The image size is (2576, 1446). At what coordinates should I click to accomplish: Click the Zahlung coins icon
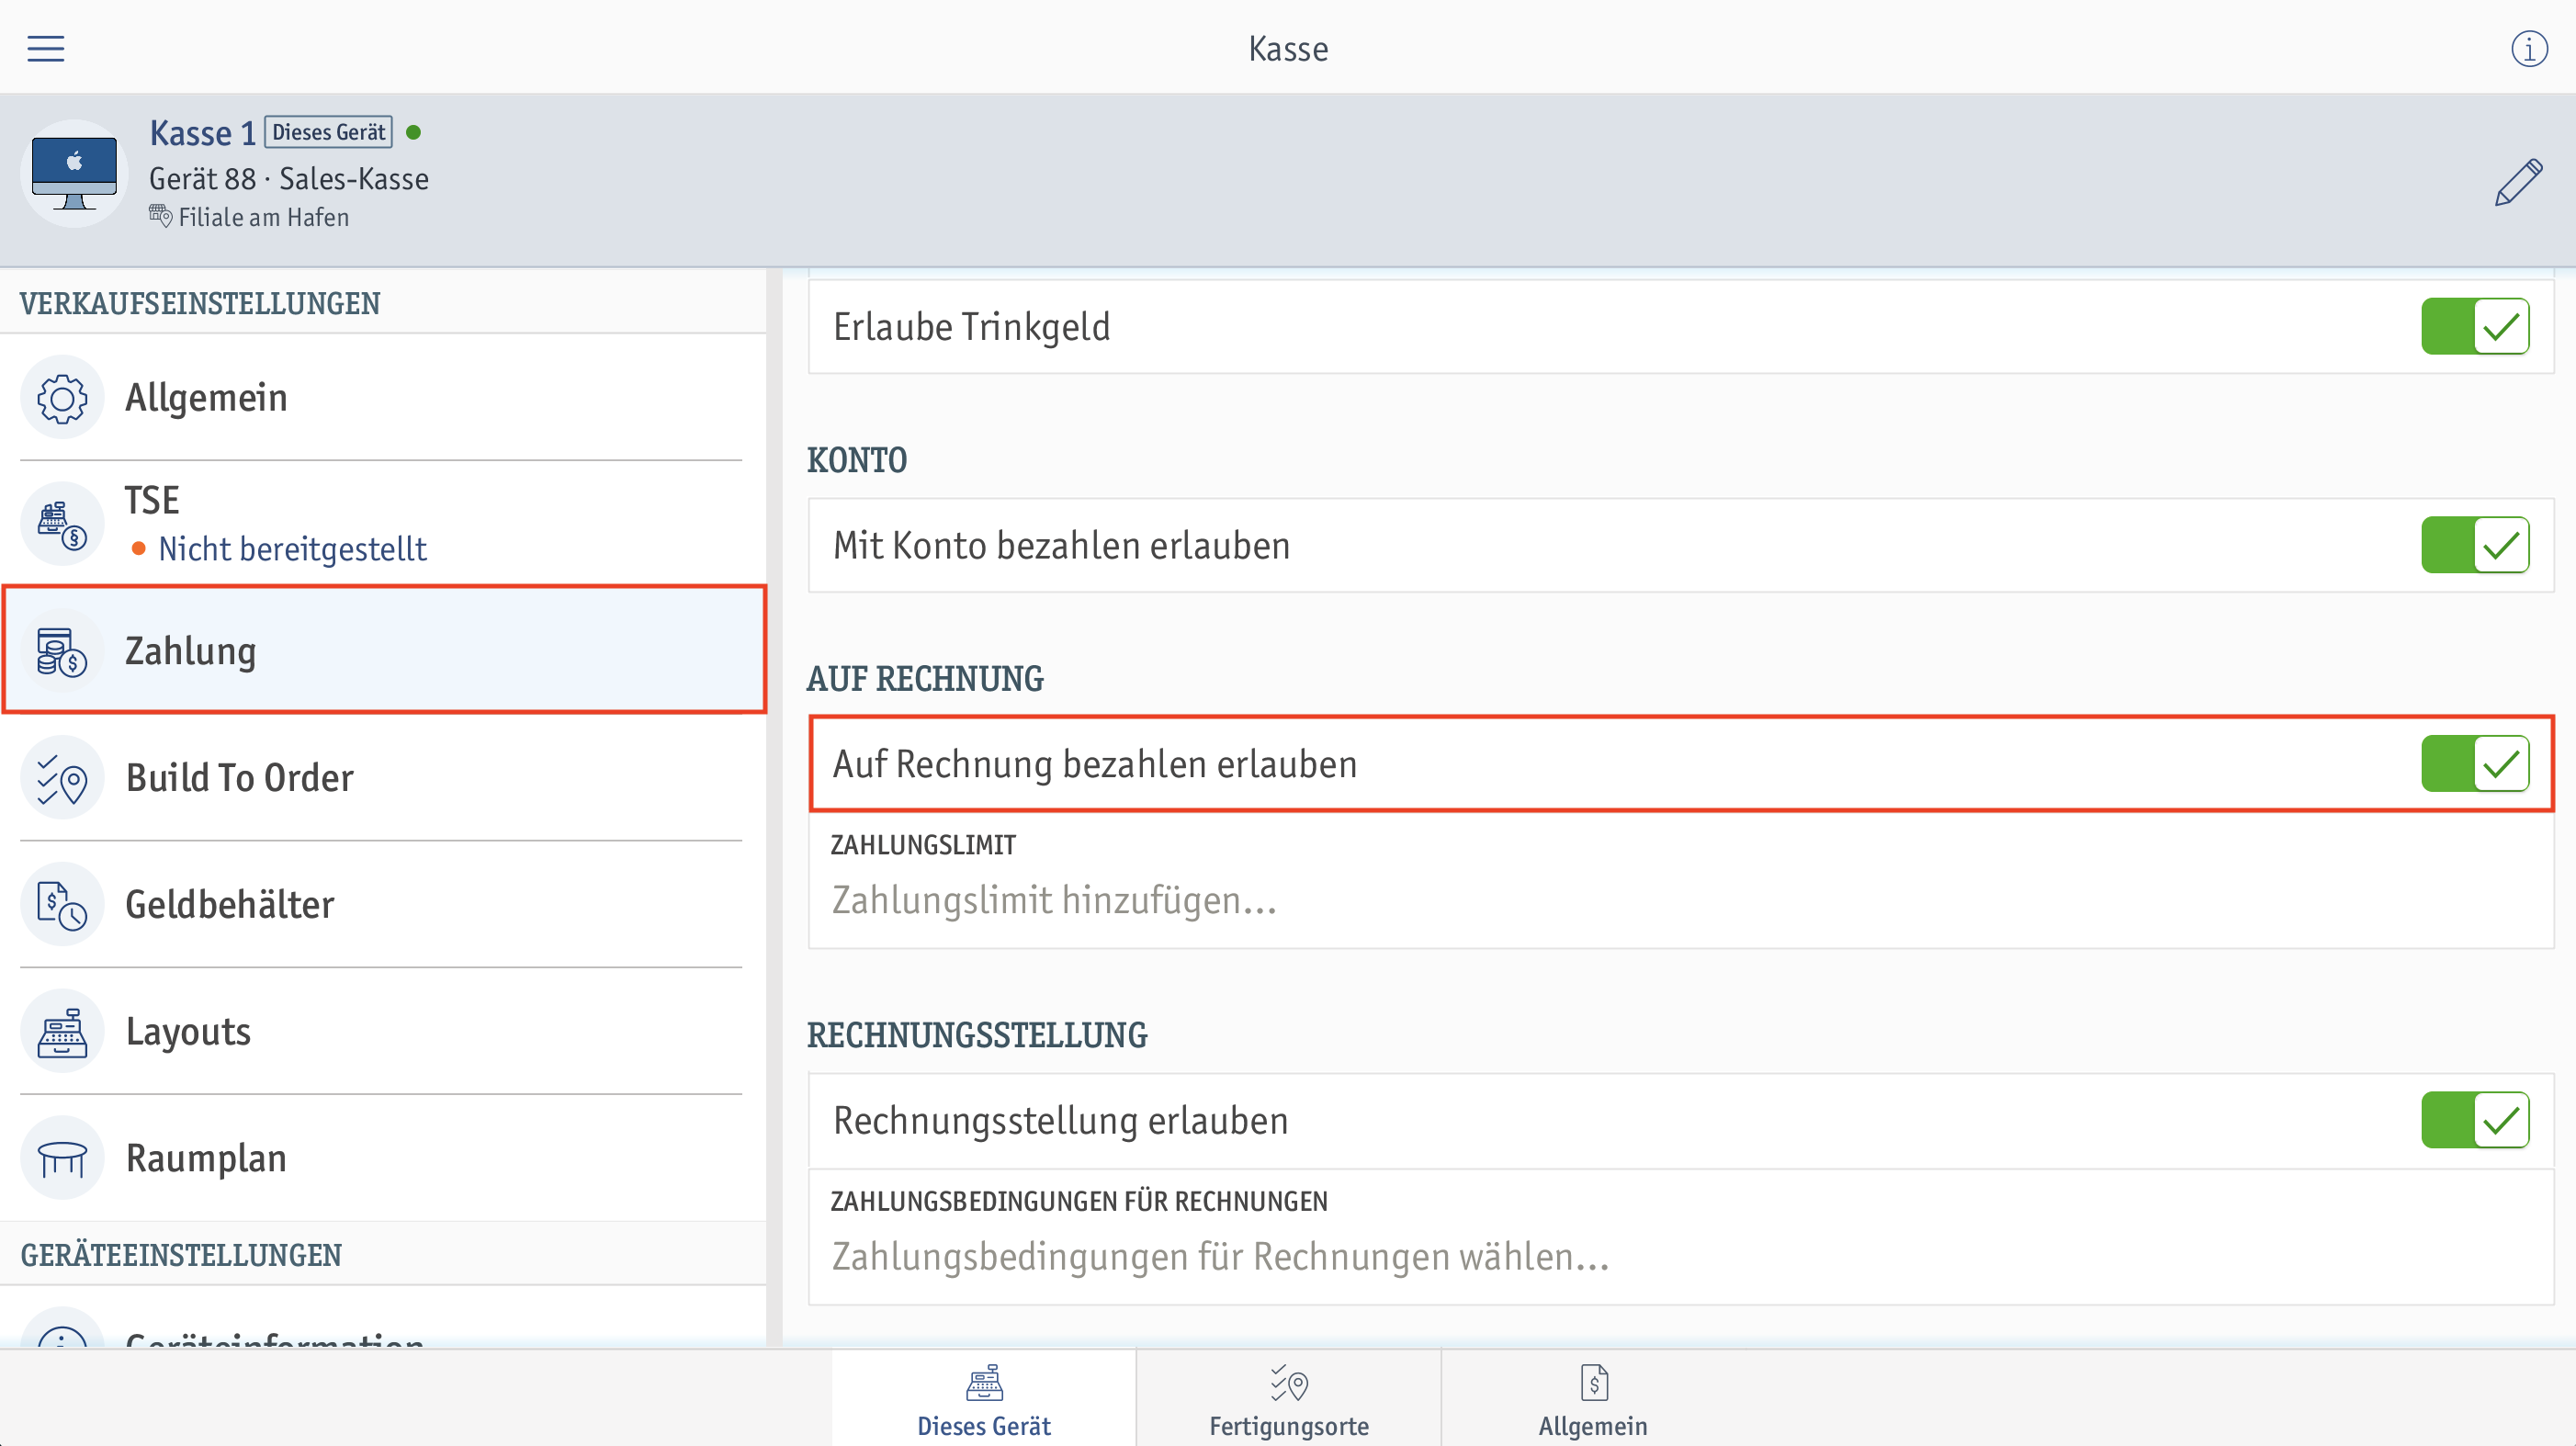(x=62, y=651)
